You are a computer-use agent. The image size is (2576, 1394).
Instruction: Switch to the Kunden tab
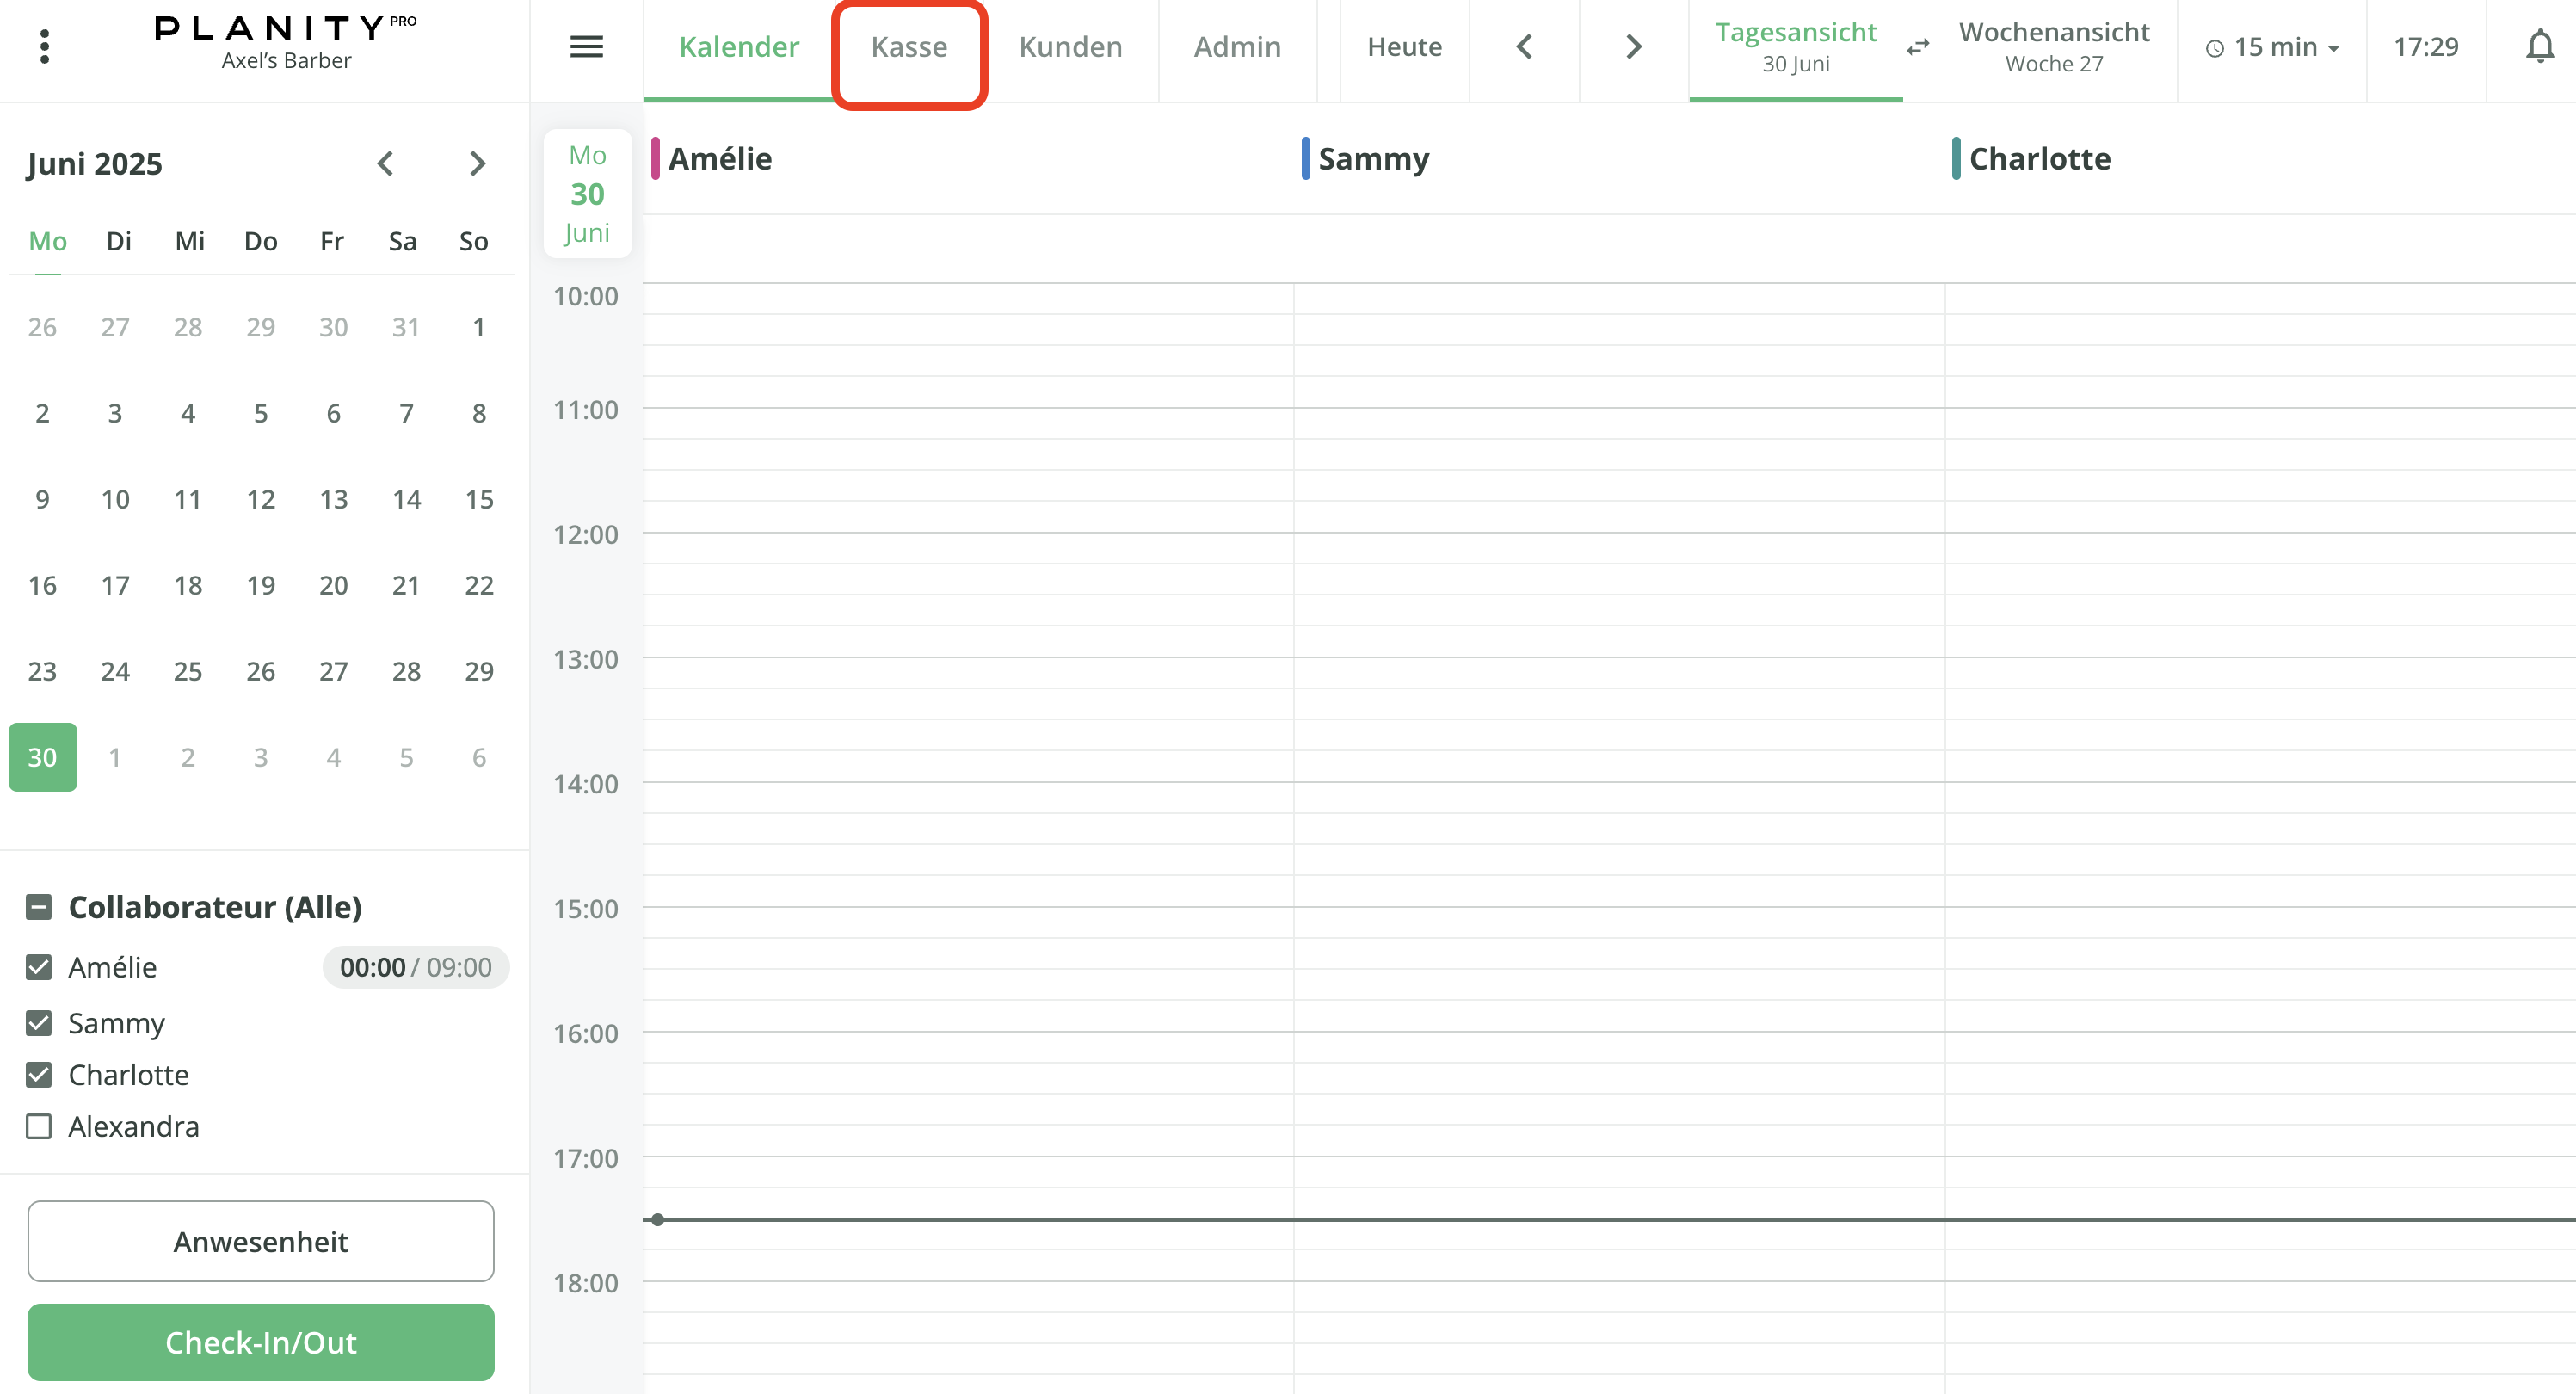coord(1070,47)
